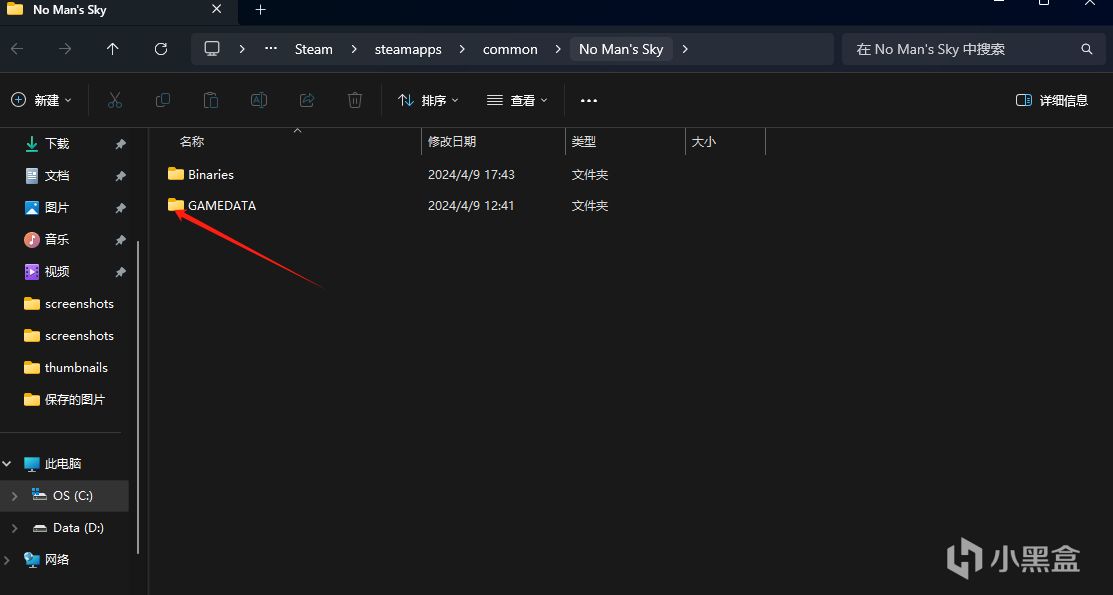1113x595 pixels.
Task: Expand the Data (D:) drive node
Action: click(x=14, y=528)
